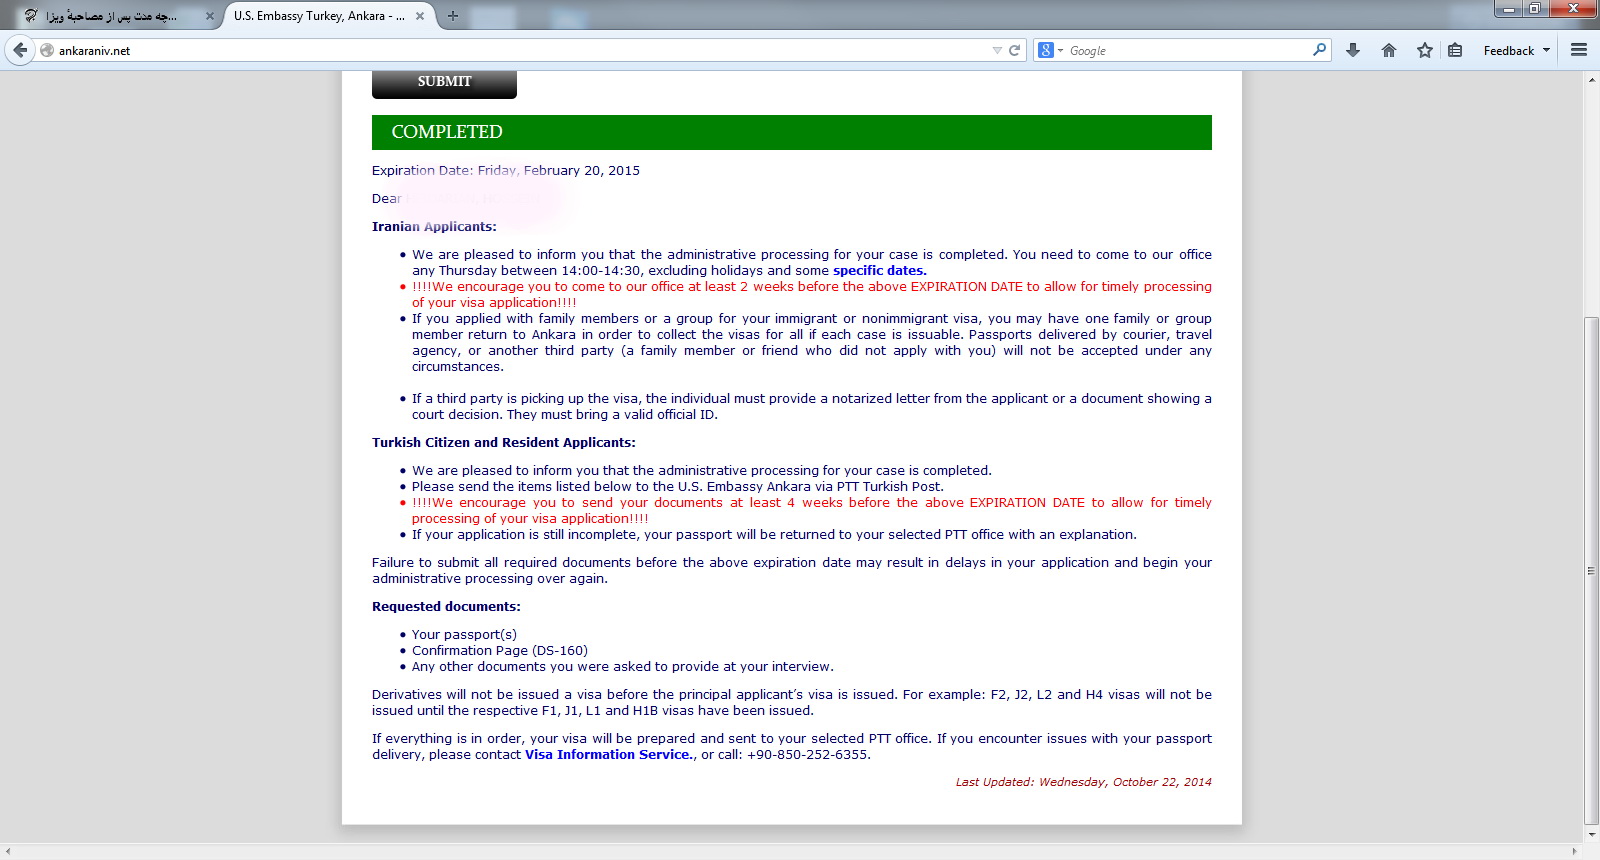Minimize the Firefox window

point(1508,9)
